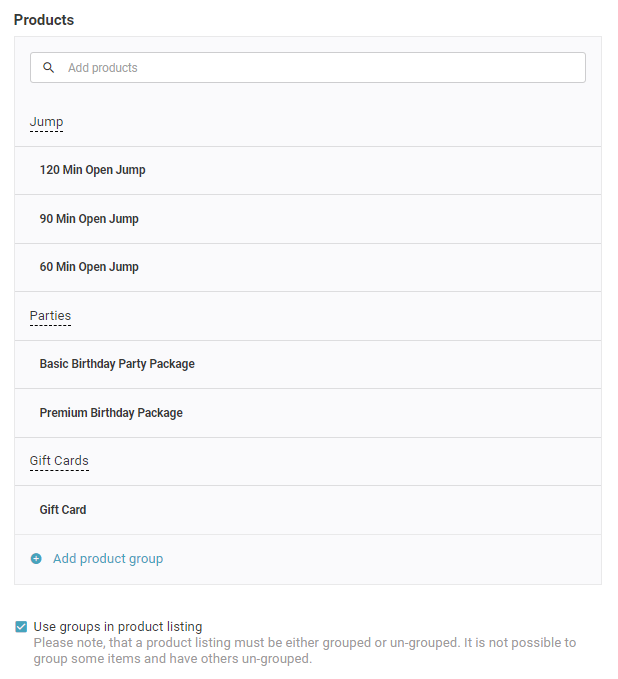This screenshot has height=679, width=618.
Task: Select the Gift Card product row
Action: point(63,510)
